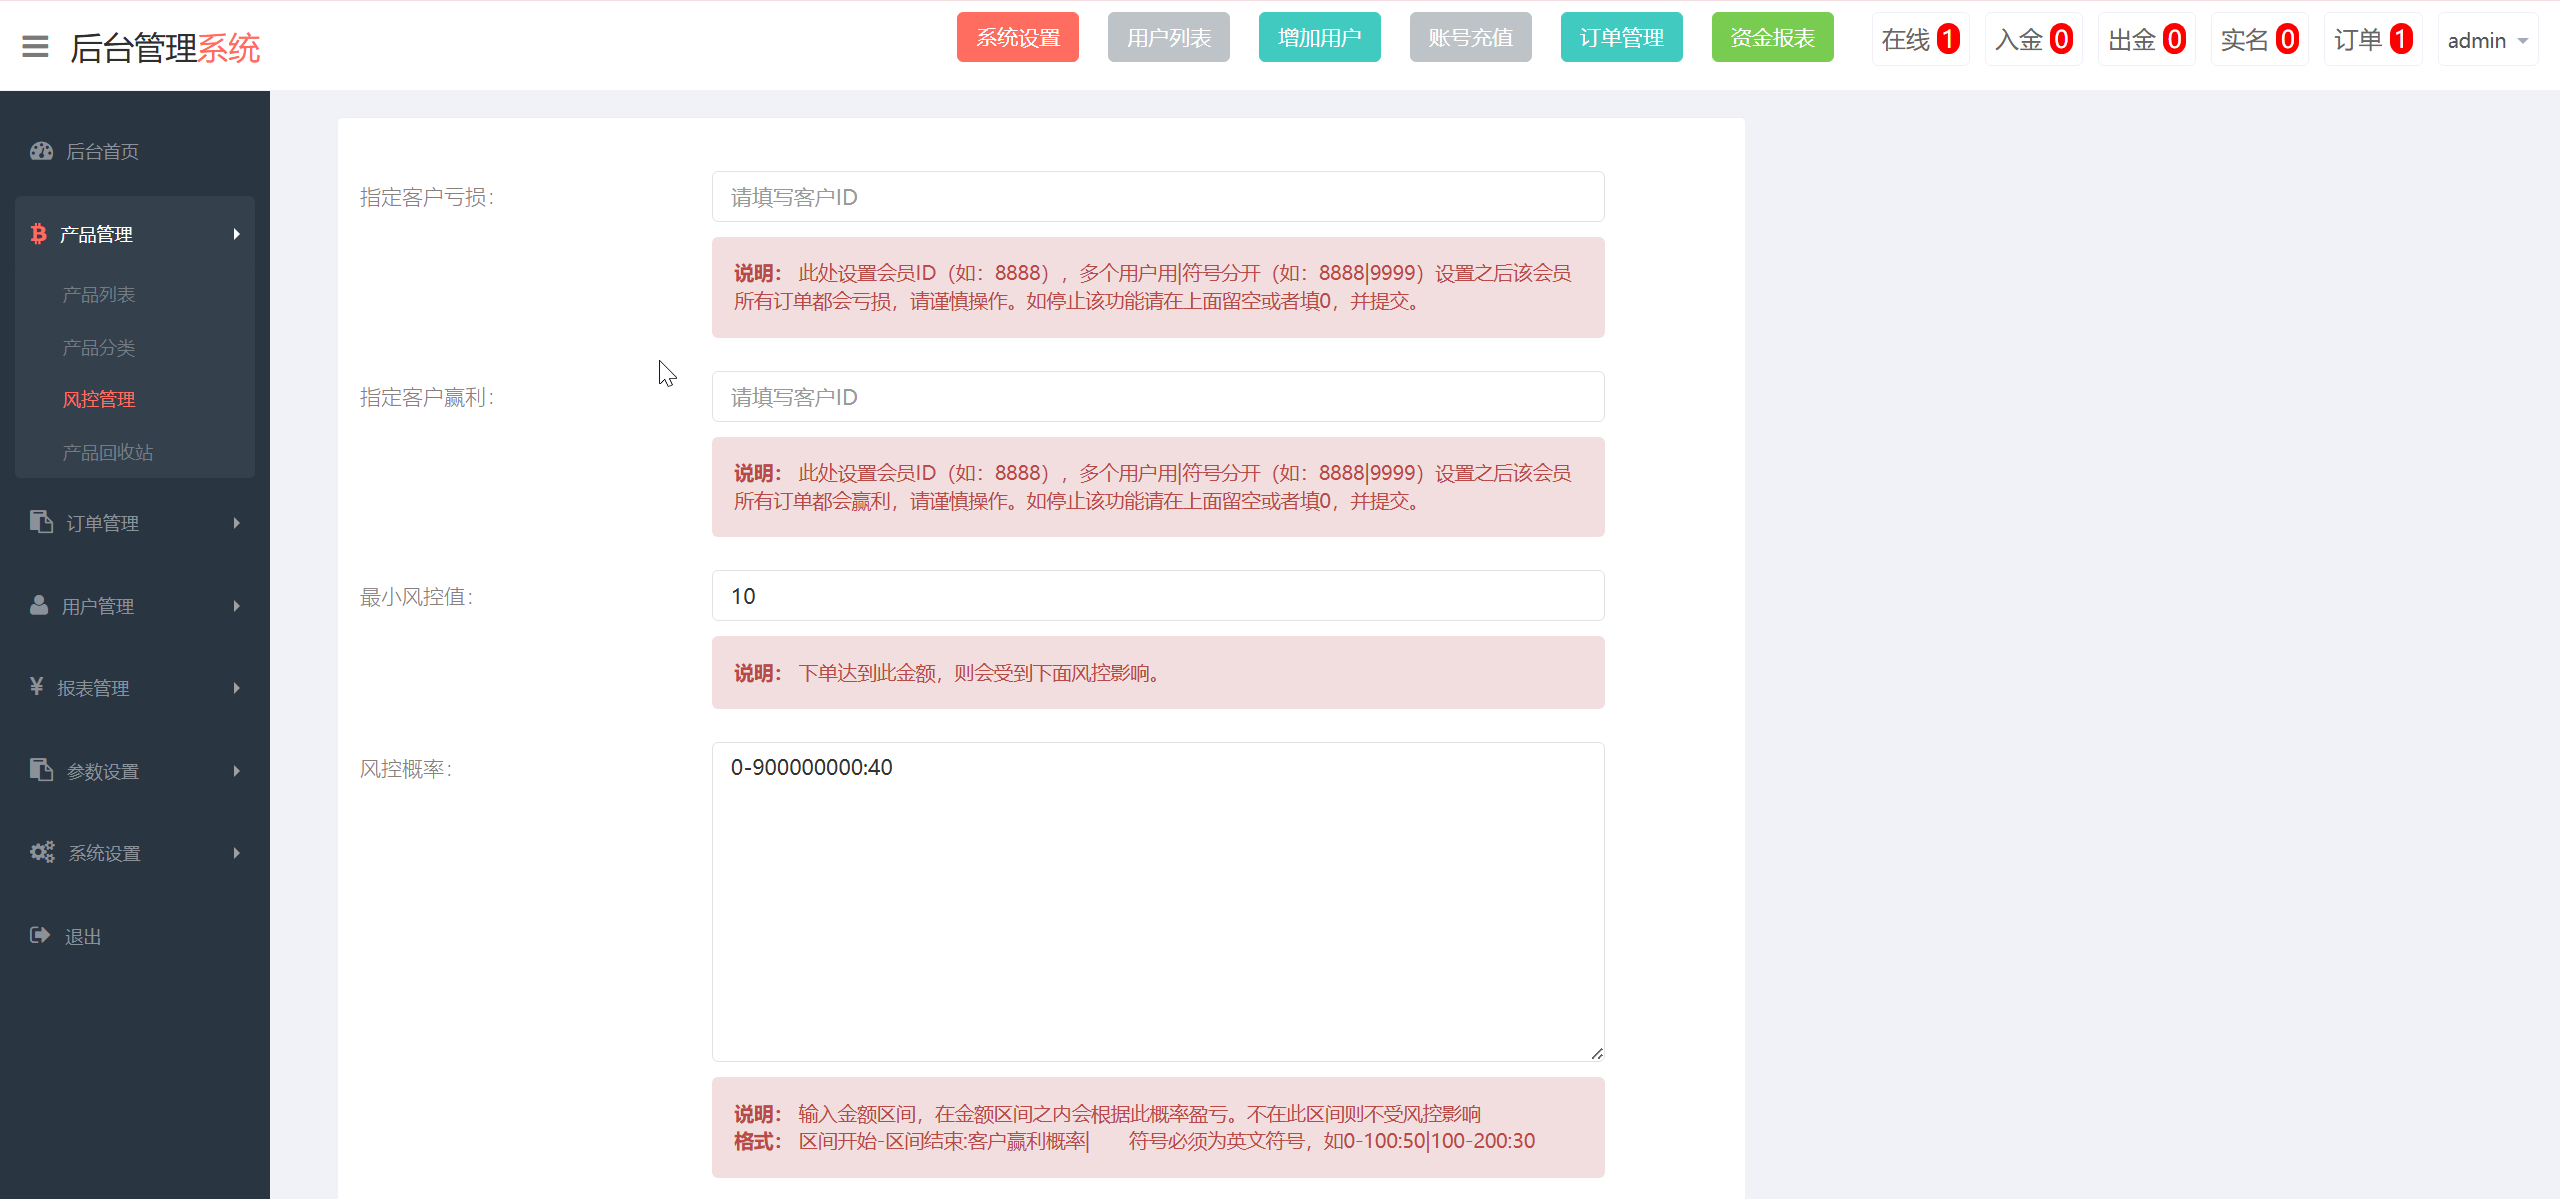The width and height of the screenshot is (2560, 1199).
Task: Click the gears icon beside 系统设置 in the sidebar
Action: pyautogui.click(x=42, y=852)
